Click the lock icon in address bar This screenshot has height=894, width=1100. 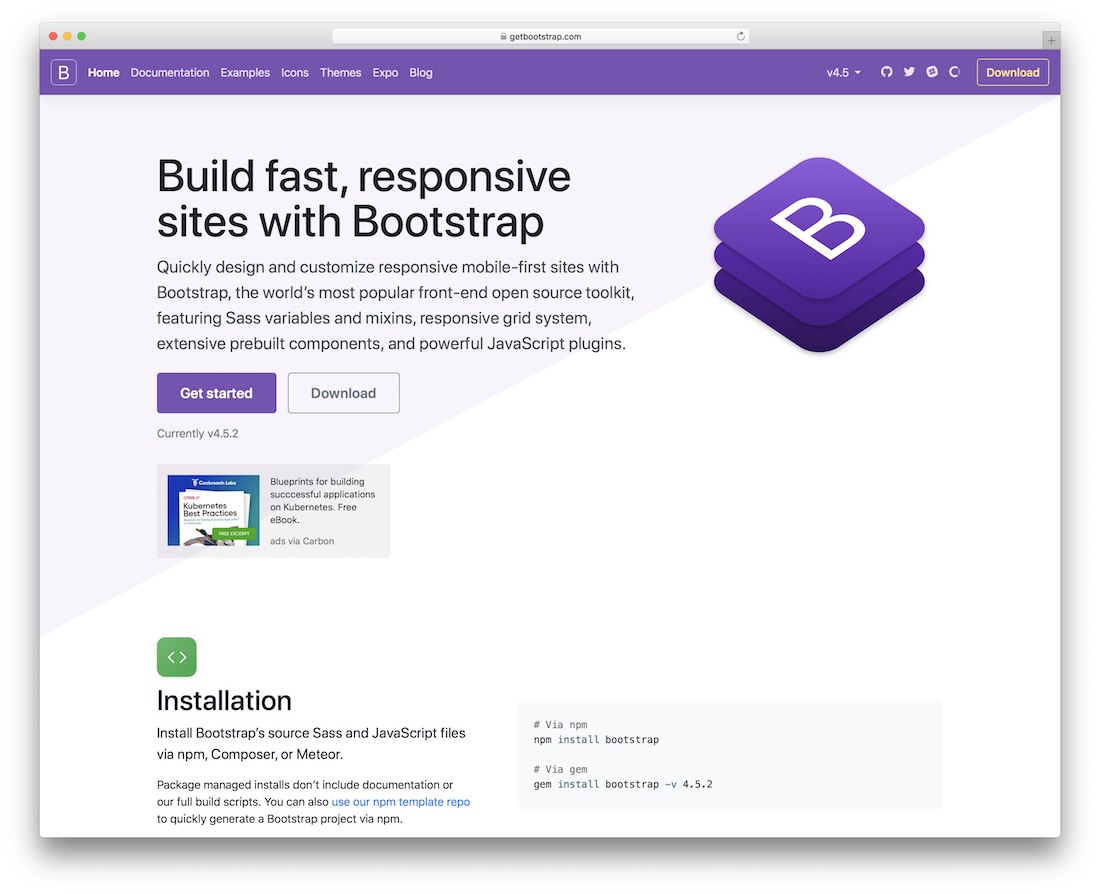coord(503,36)
